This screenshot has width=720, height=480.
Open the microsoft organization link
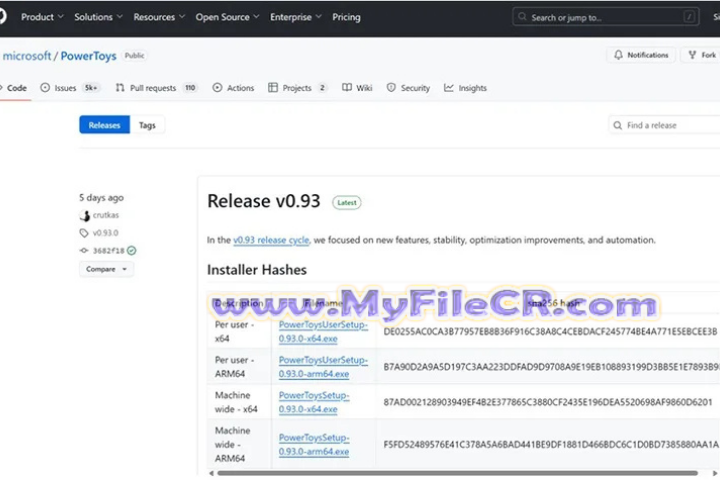coord(27,56)
